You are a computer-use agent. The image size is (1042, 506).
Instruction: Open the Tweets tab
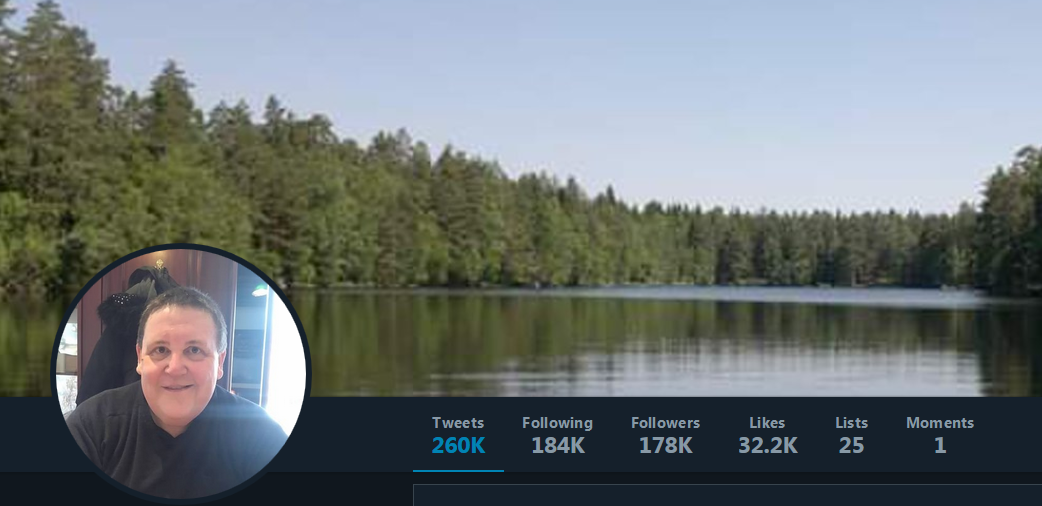click(x=458, y=435)
